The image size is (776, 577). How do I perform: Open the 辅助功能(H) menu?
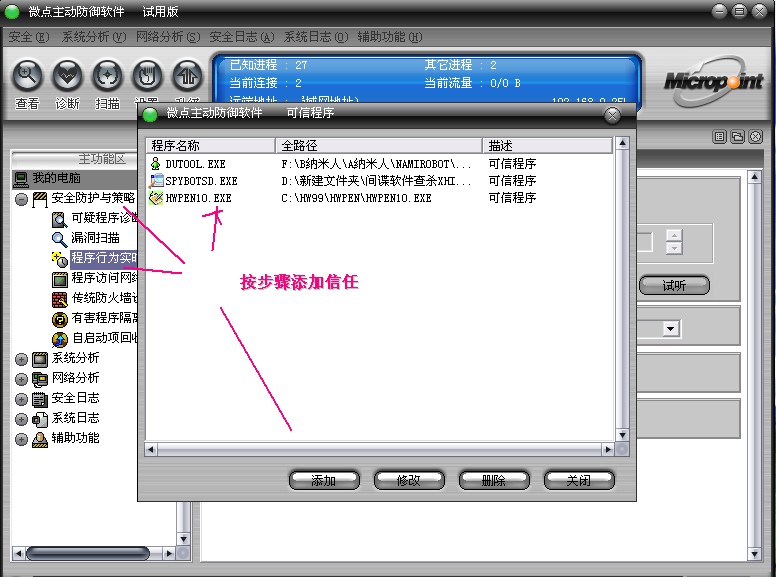tap(390, 37)
